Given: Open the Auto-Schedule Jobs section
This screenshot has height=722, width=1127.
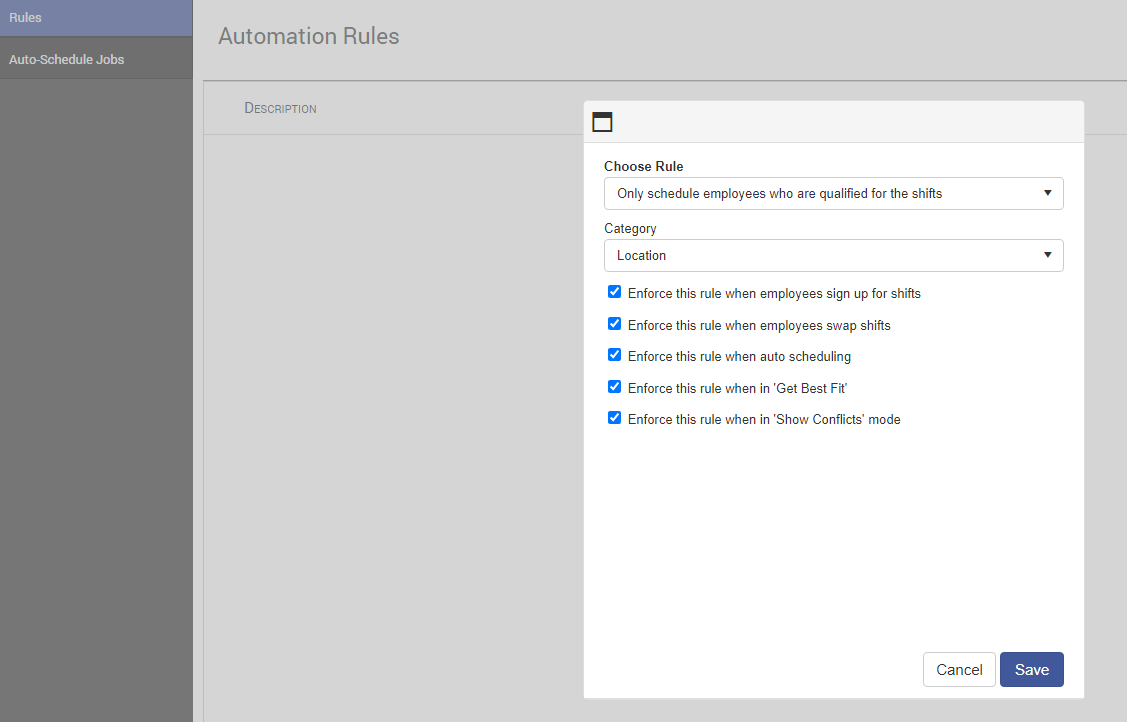Looking at the screenshot, I should coord(96,58).
